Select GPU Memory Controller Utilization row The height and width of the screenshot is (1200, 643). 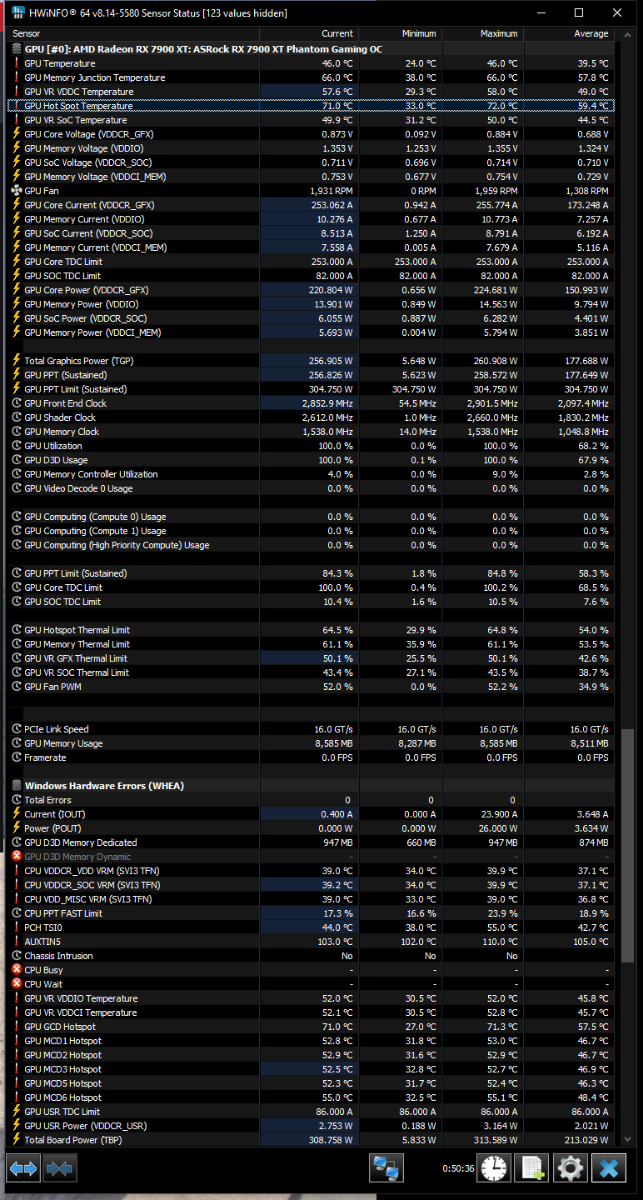pyautogui.click(x=313, y=474)
